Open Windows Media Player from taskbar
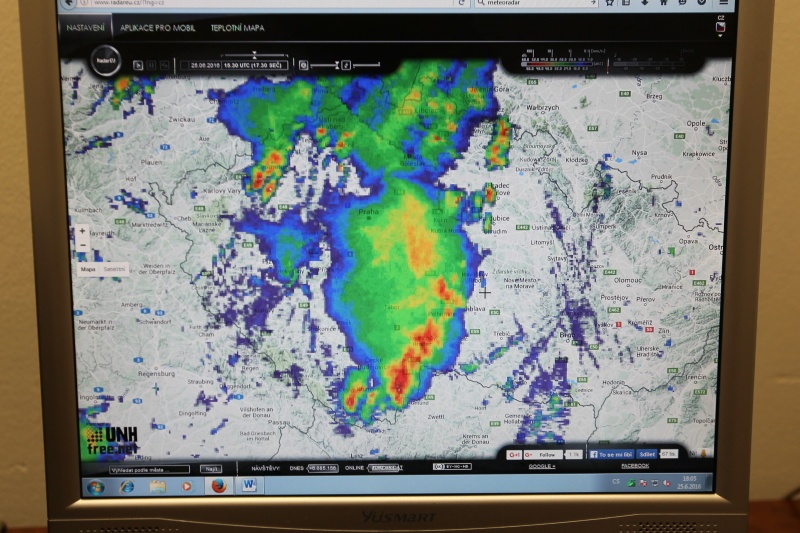 [187, 487]
